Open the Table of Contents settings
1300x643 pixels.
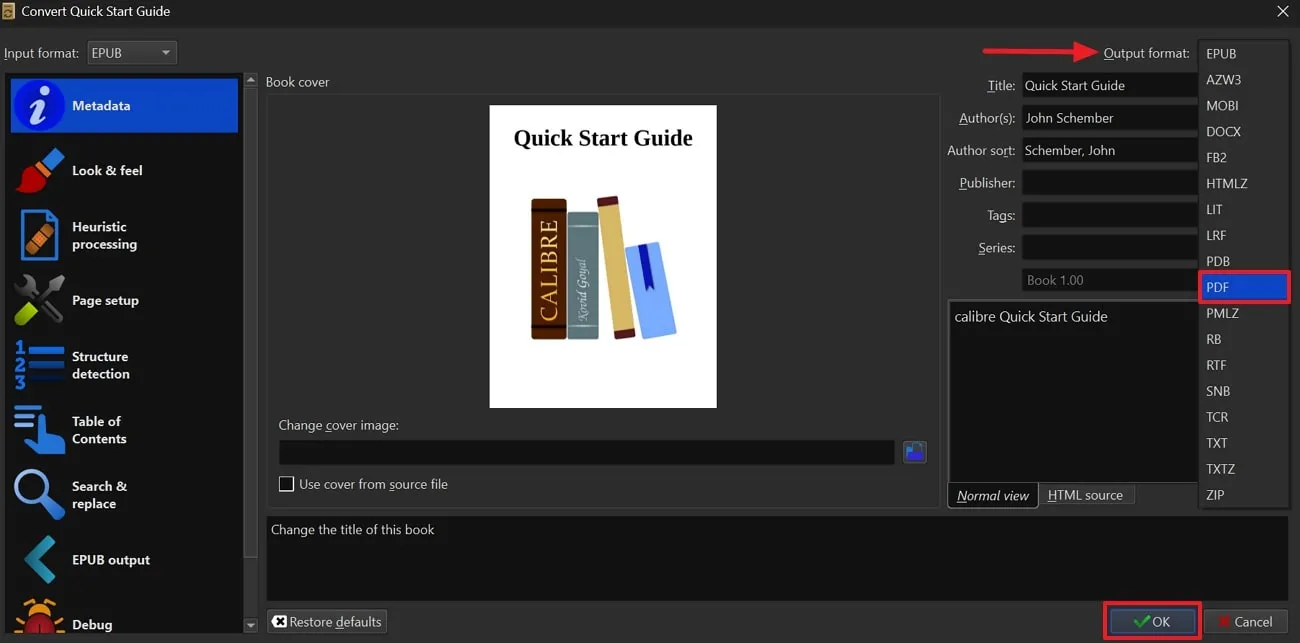coord(123,430)
